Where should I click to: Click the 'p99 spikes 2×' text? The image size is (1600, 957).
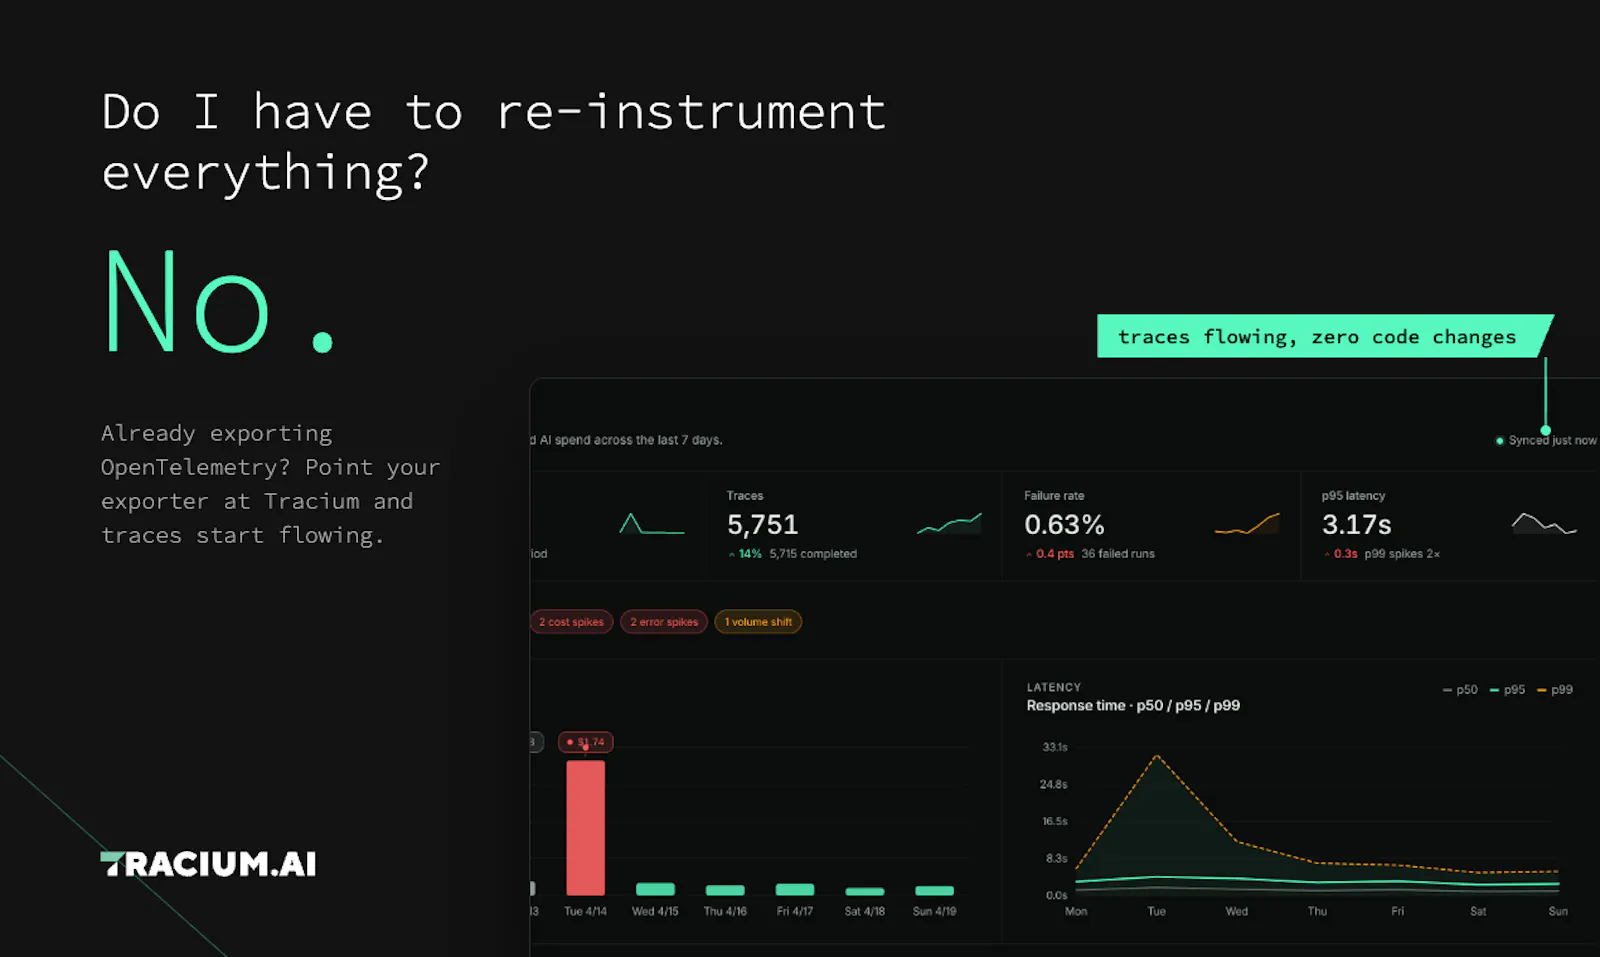1402,554
